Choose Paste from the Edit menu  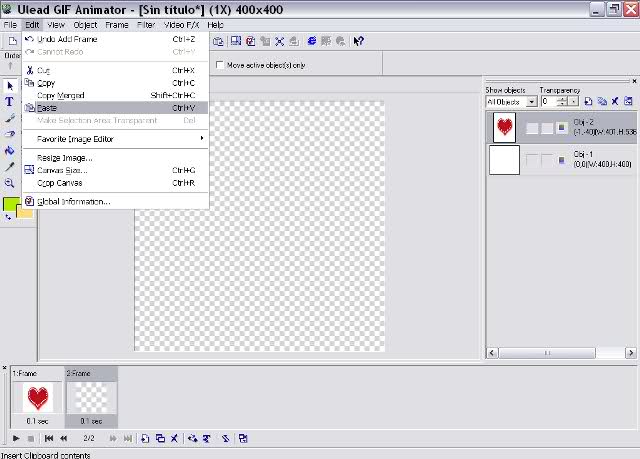116,108
